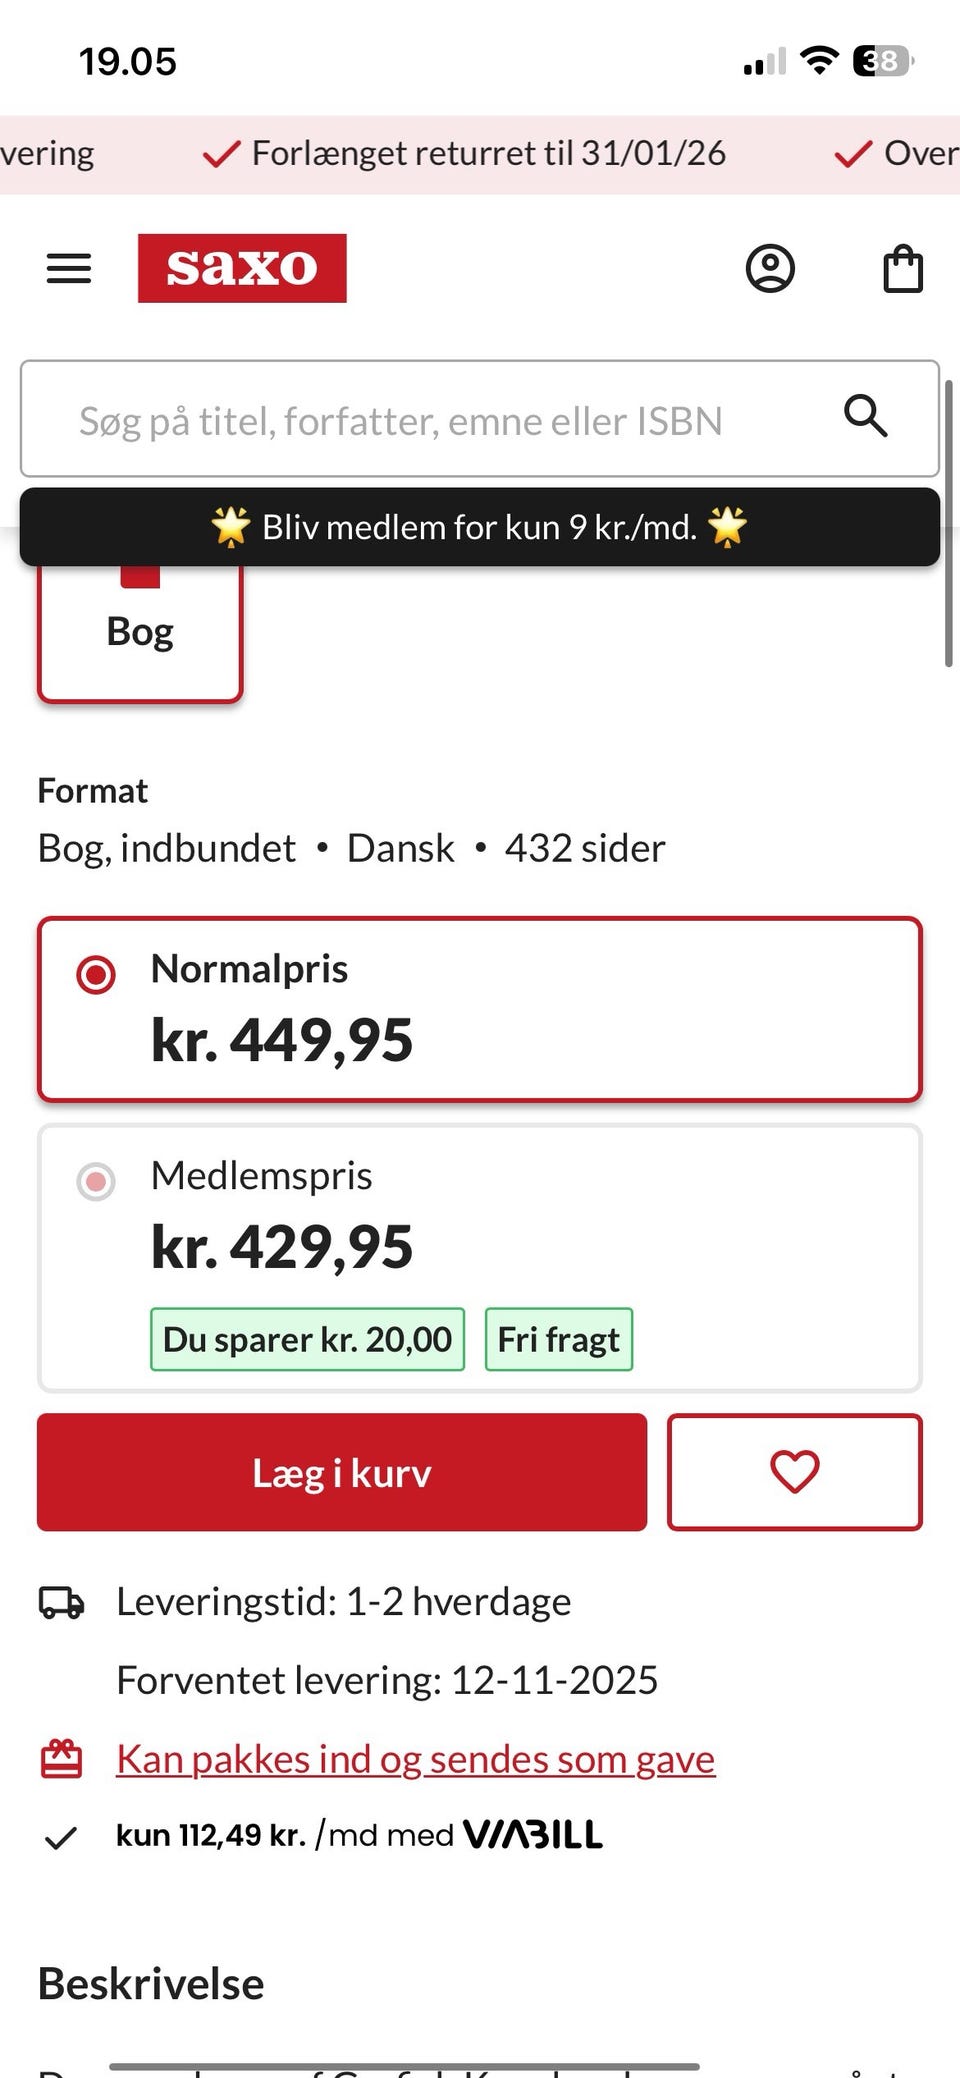Tap the Forlænget returret banner item
This screenshot has width=960, height=2078.
tap(465, 154)
